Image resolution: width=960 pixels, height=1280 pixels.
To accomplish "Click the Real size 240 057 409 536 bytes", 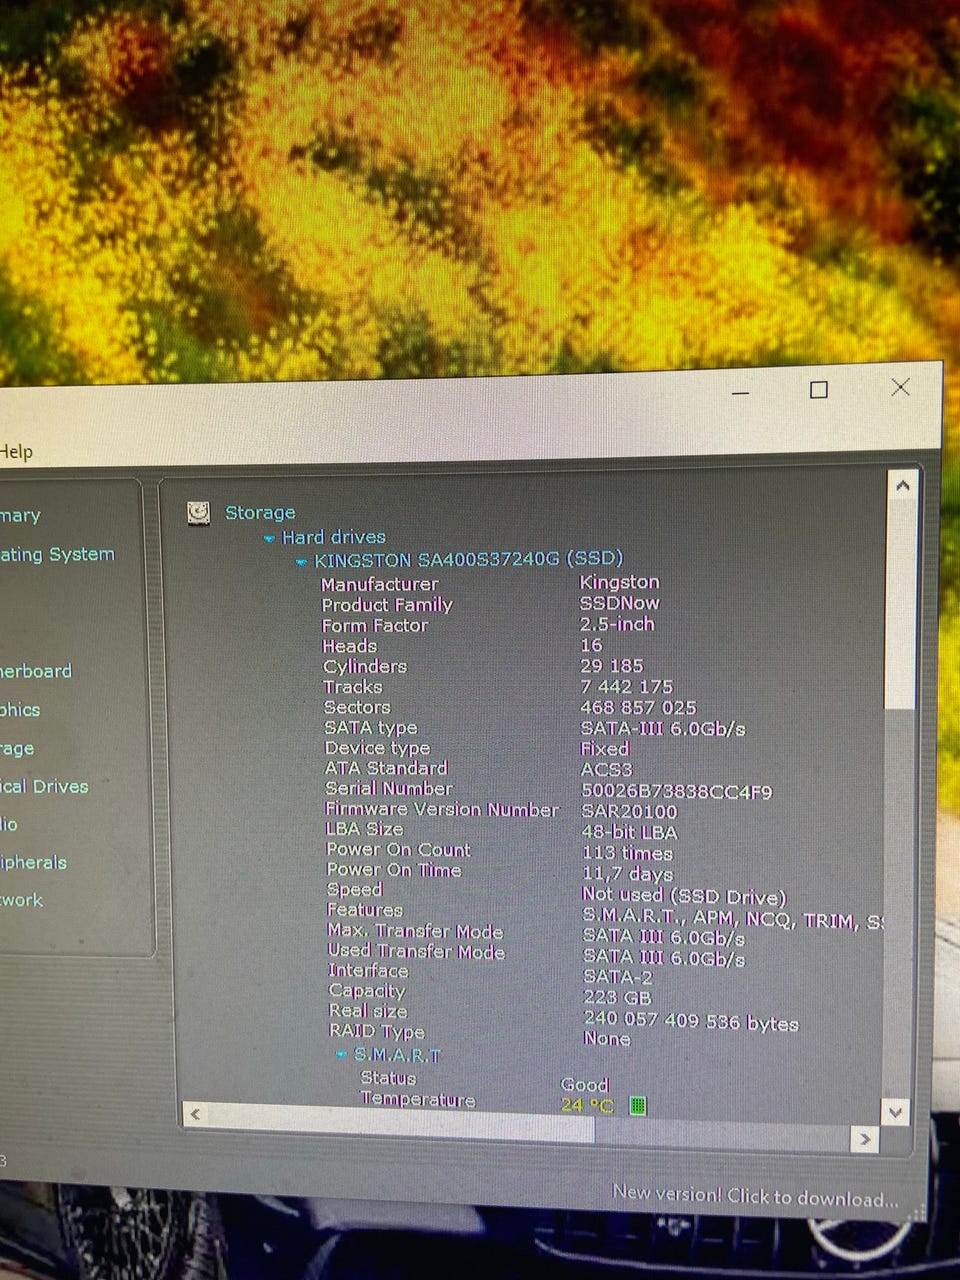I will (691, 1021).
